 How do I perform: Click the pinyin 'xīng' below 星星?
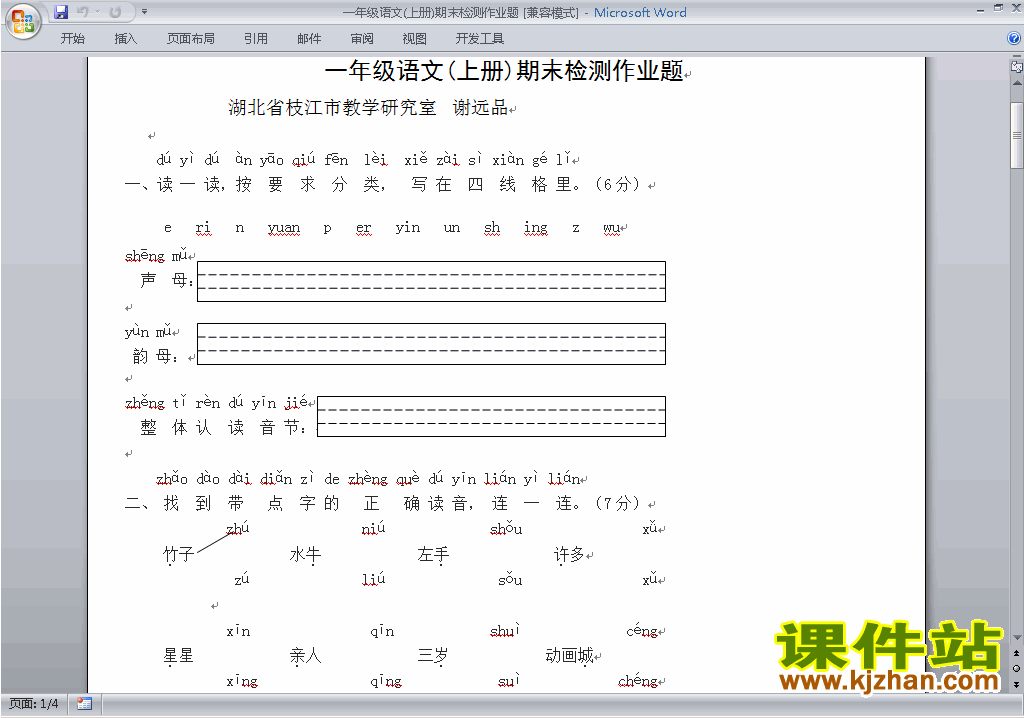click(x=242, y=681)
